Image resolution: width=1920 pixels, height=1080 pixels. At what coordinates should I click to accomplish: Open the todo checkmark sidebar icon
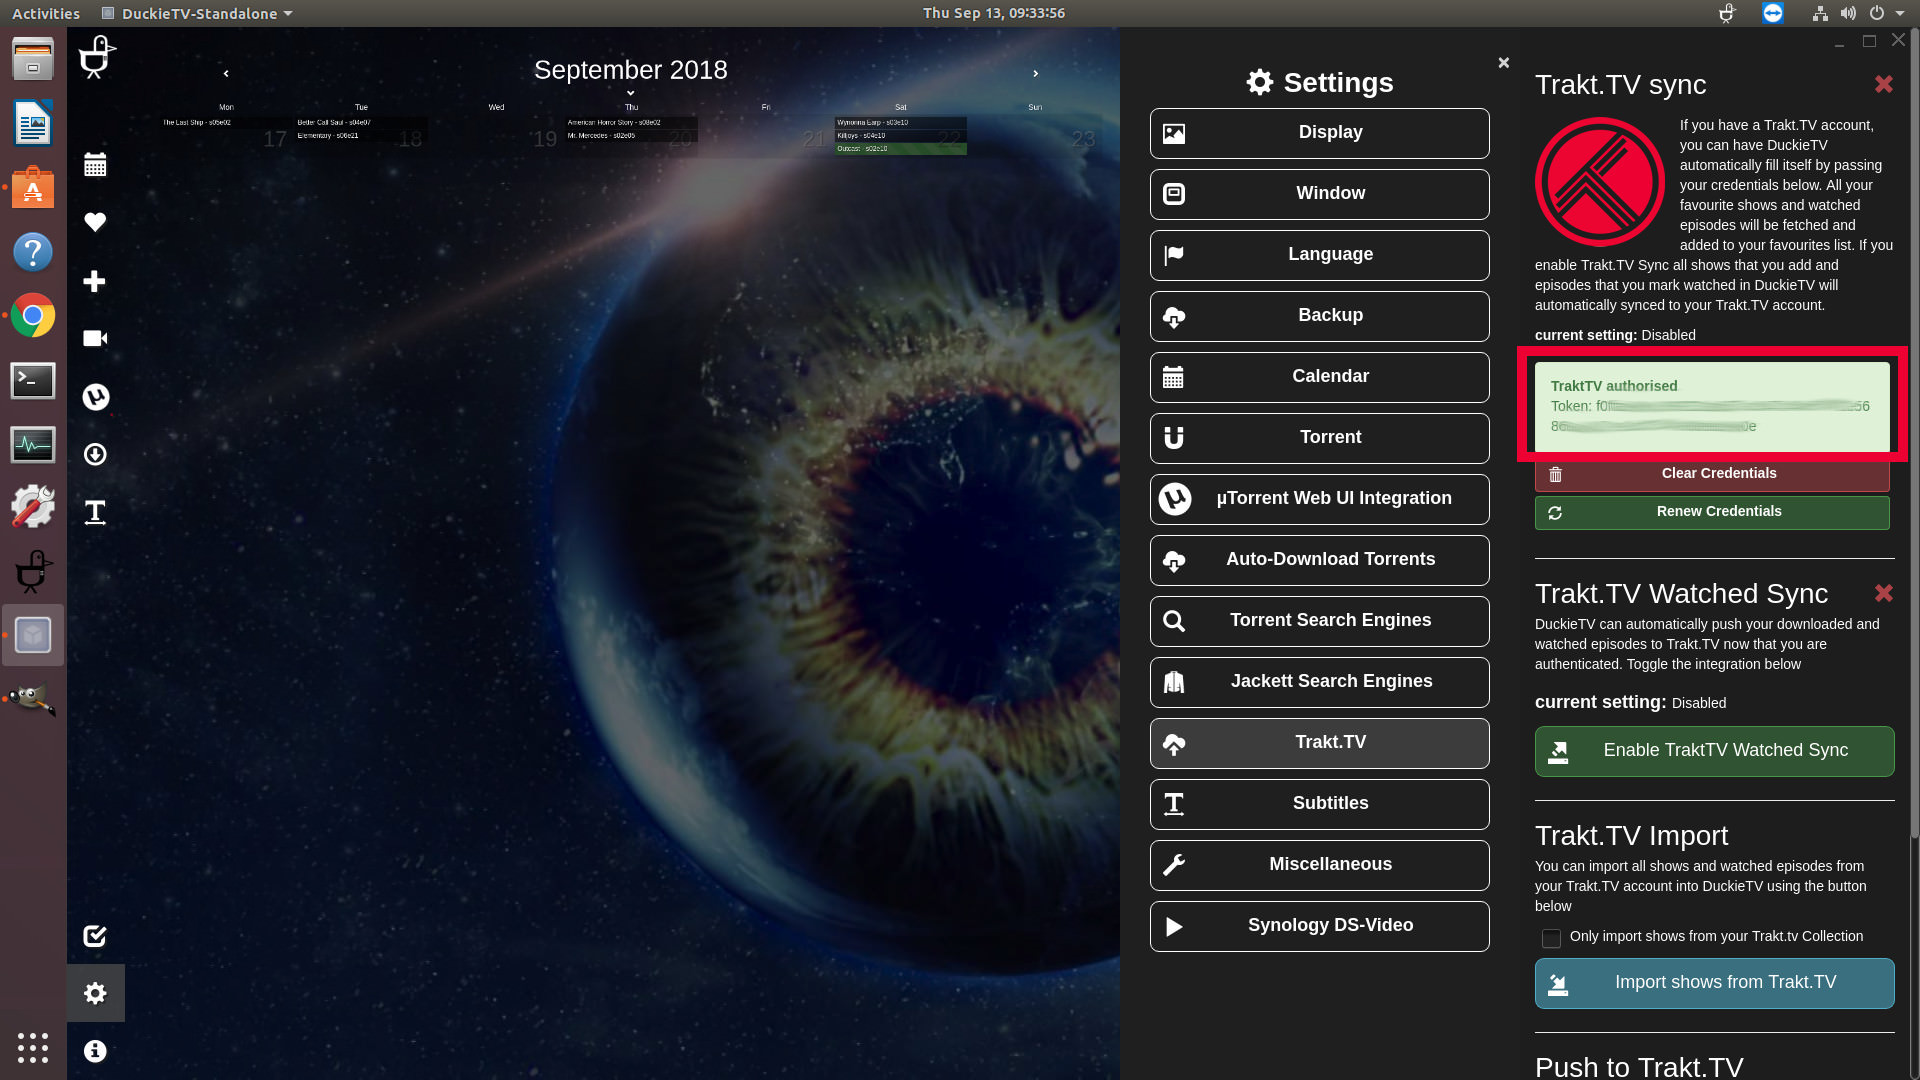(x=95, y=936)
